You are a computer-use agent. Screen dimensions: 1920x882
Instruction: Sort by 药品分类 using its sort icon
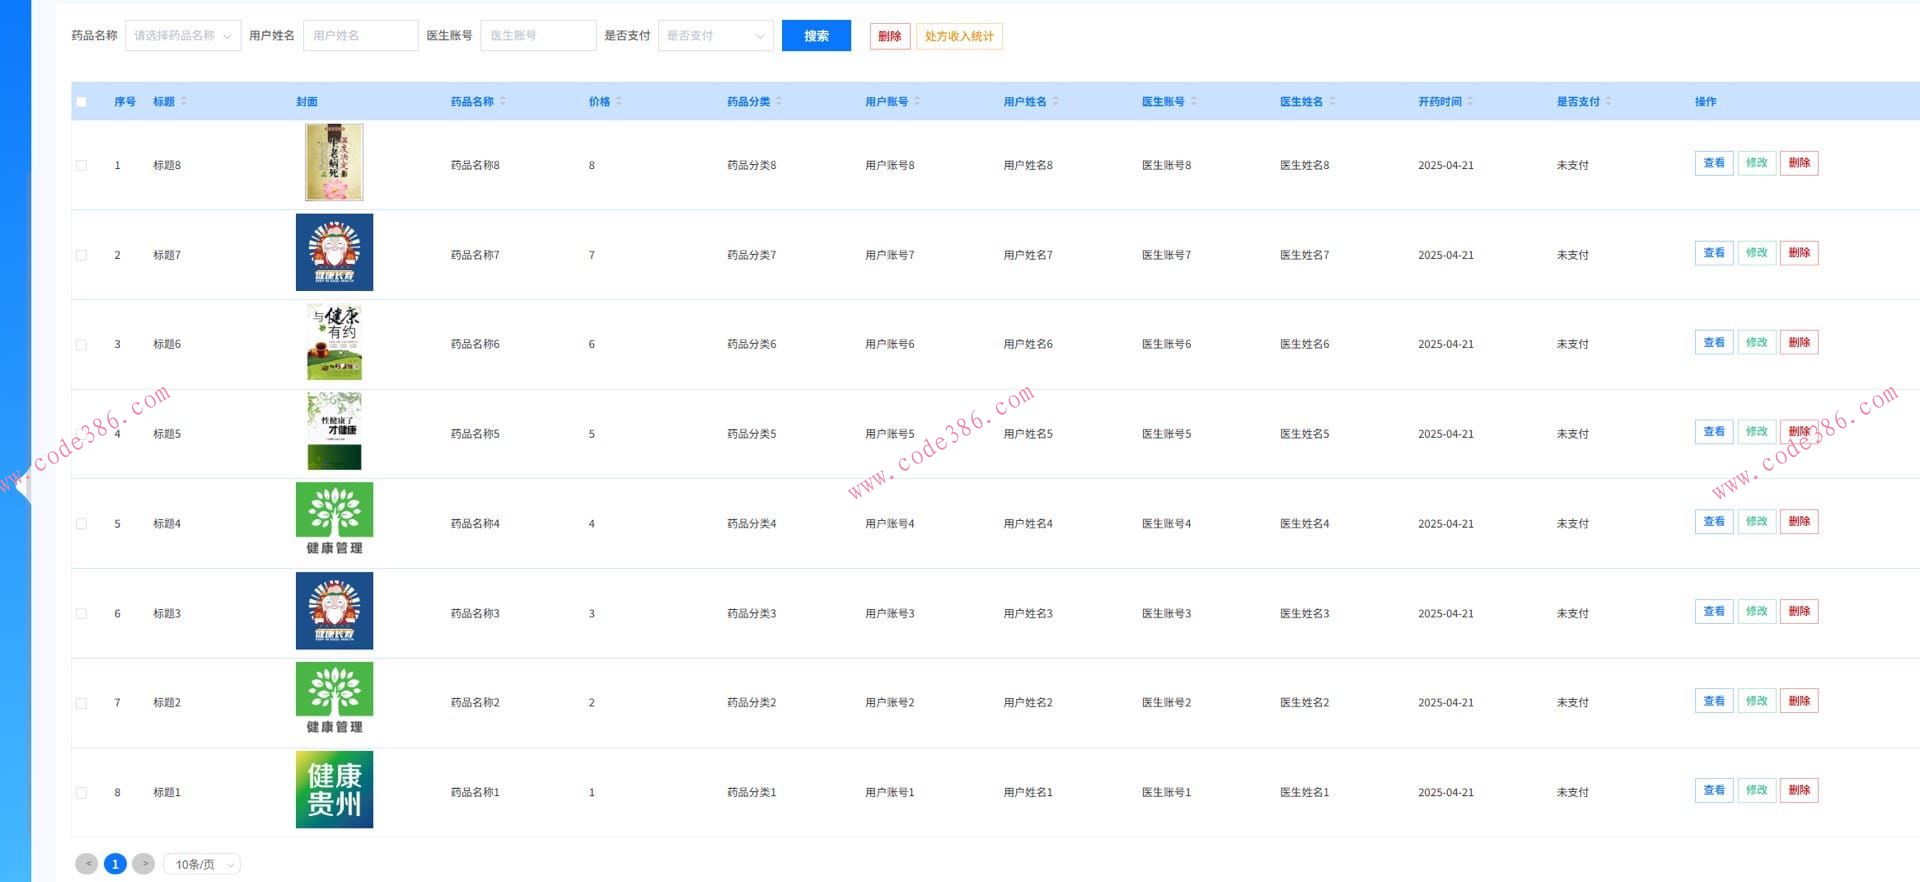[x=779, y=101]
